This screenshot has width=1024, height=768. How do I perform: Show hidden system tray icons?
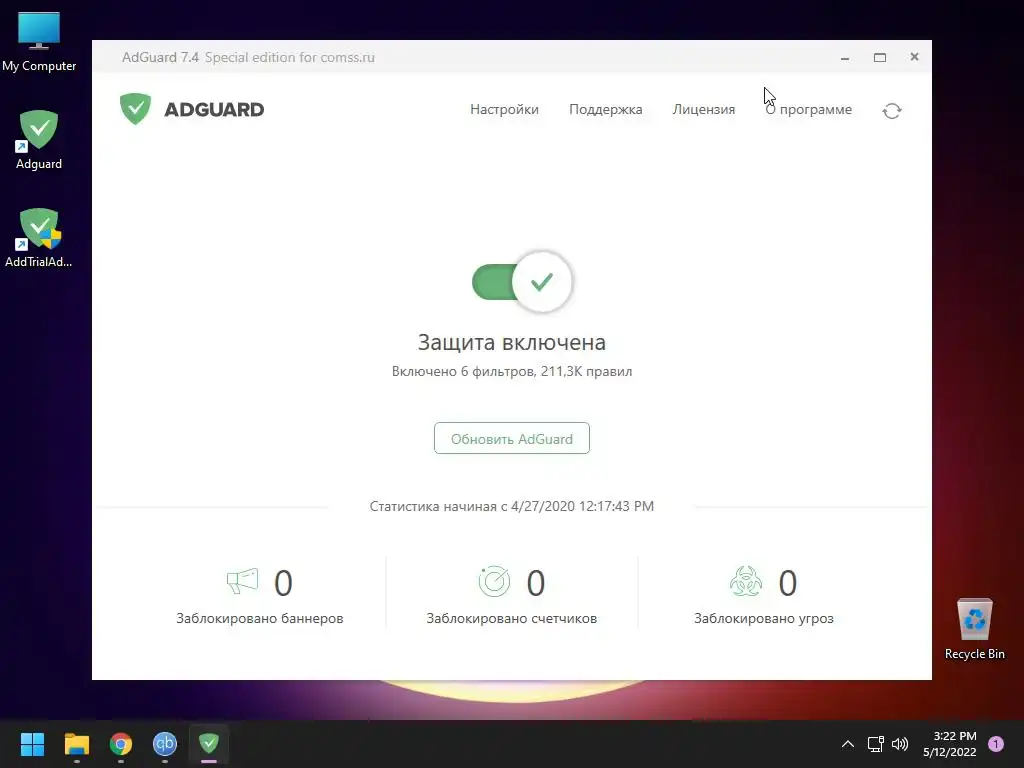coord(848,744)
